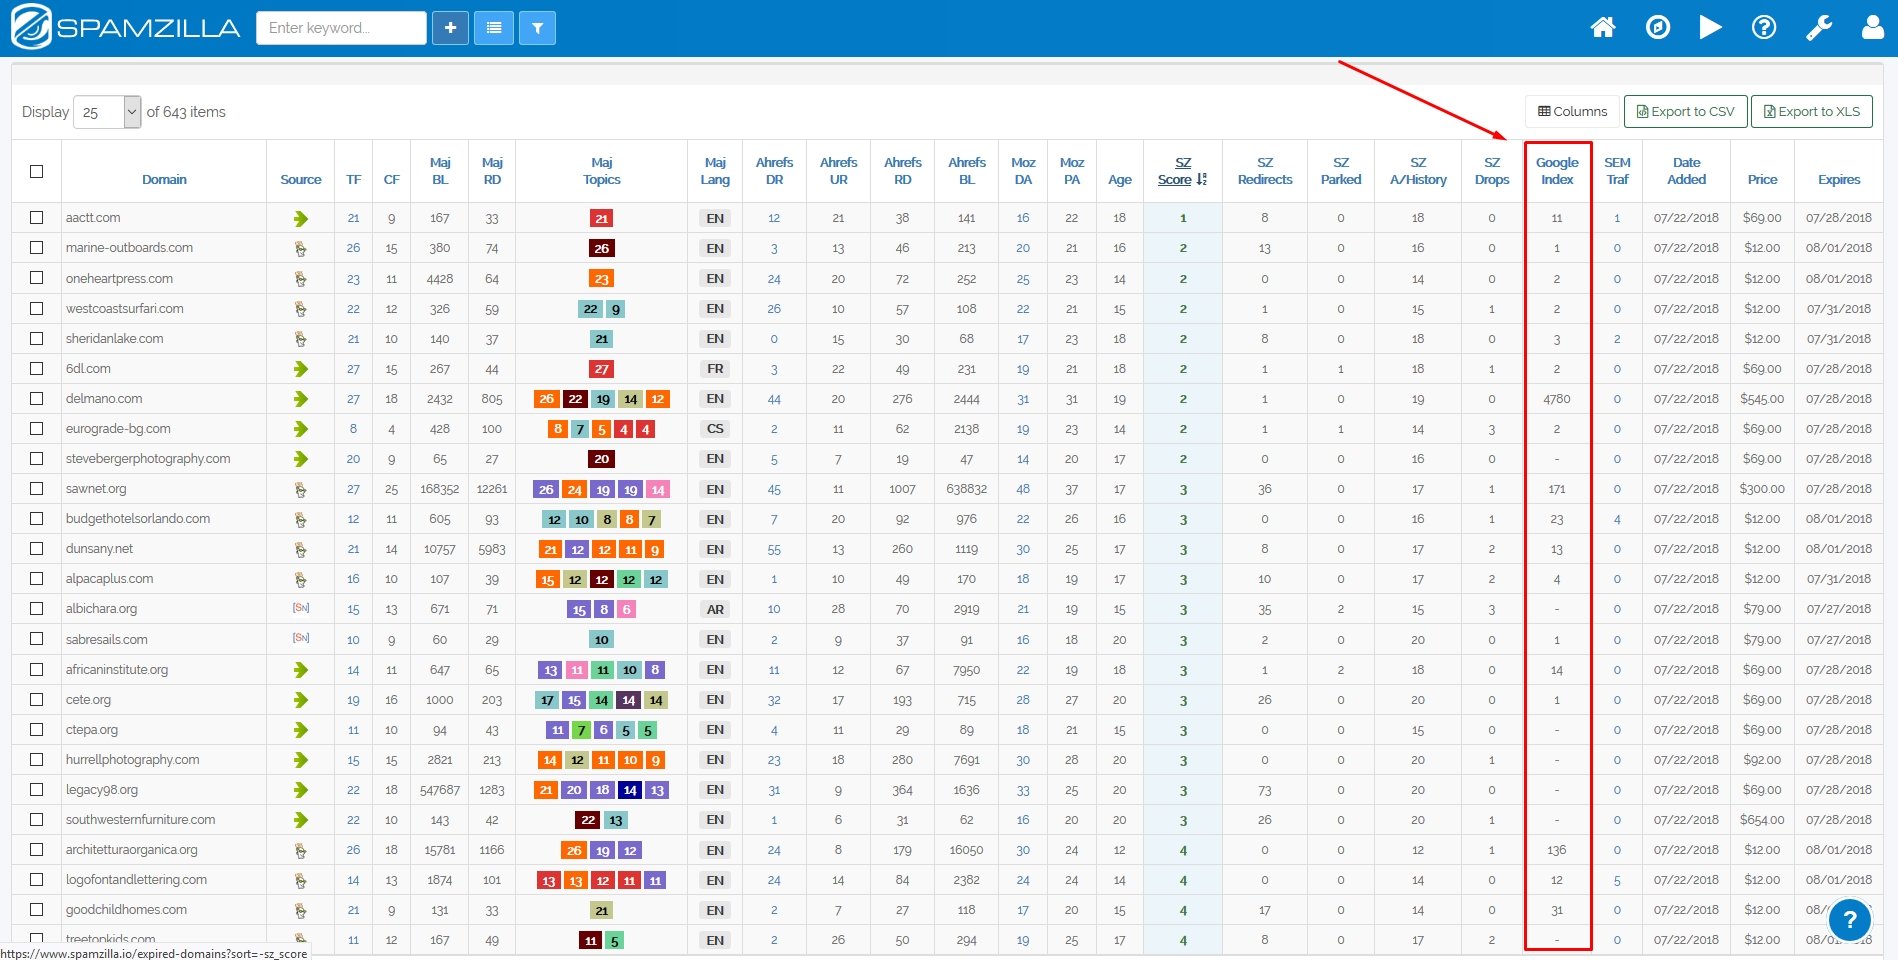Screen dimensions: 1898x960
Task: Click the SpamZilla logo
Action: coord(126,27)
